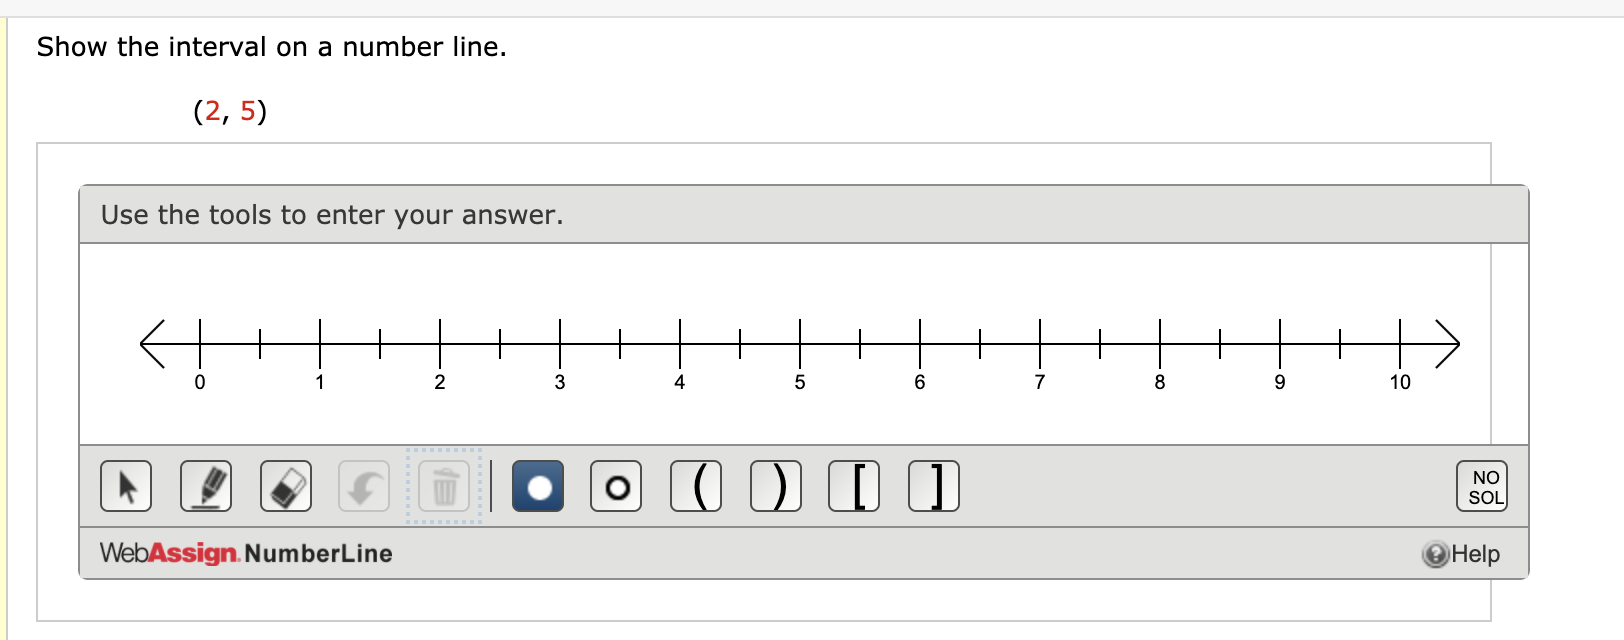Click the undo arrow icon
The width and height of the screenshot is (1624, 640).
coord(363,486)
